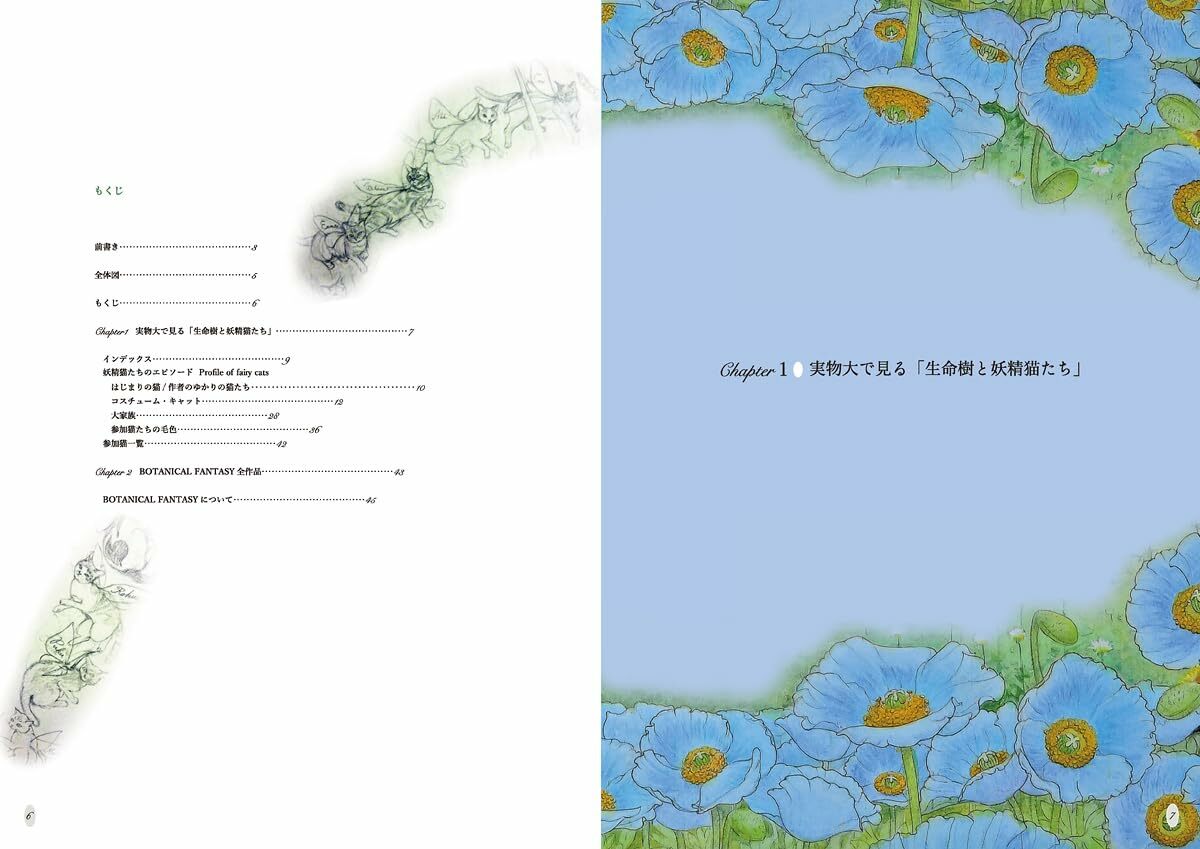Viewport: 1200px width, 849px height.
Task: Click the 大家族 contents entry
Action: 194,415
